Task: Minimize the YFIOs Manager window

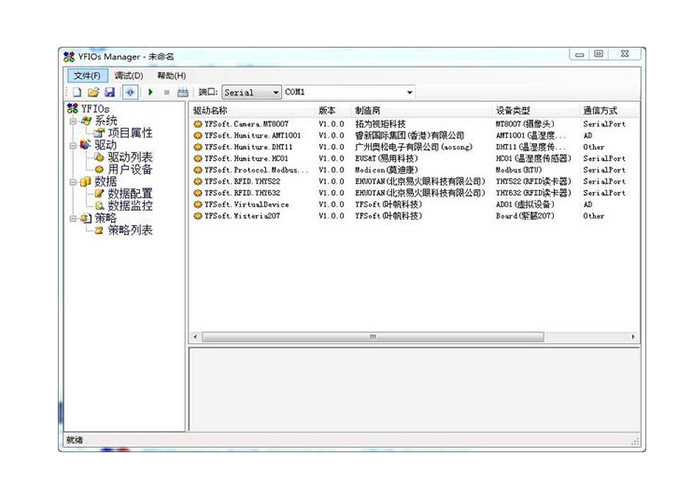Action: point(579,54)
